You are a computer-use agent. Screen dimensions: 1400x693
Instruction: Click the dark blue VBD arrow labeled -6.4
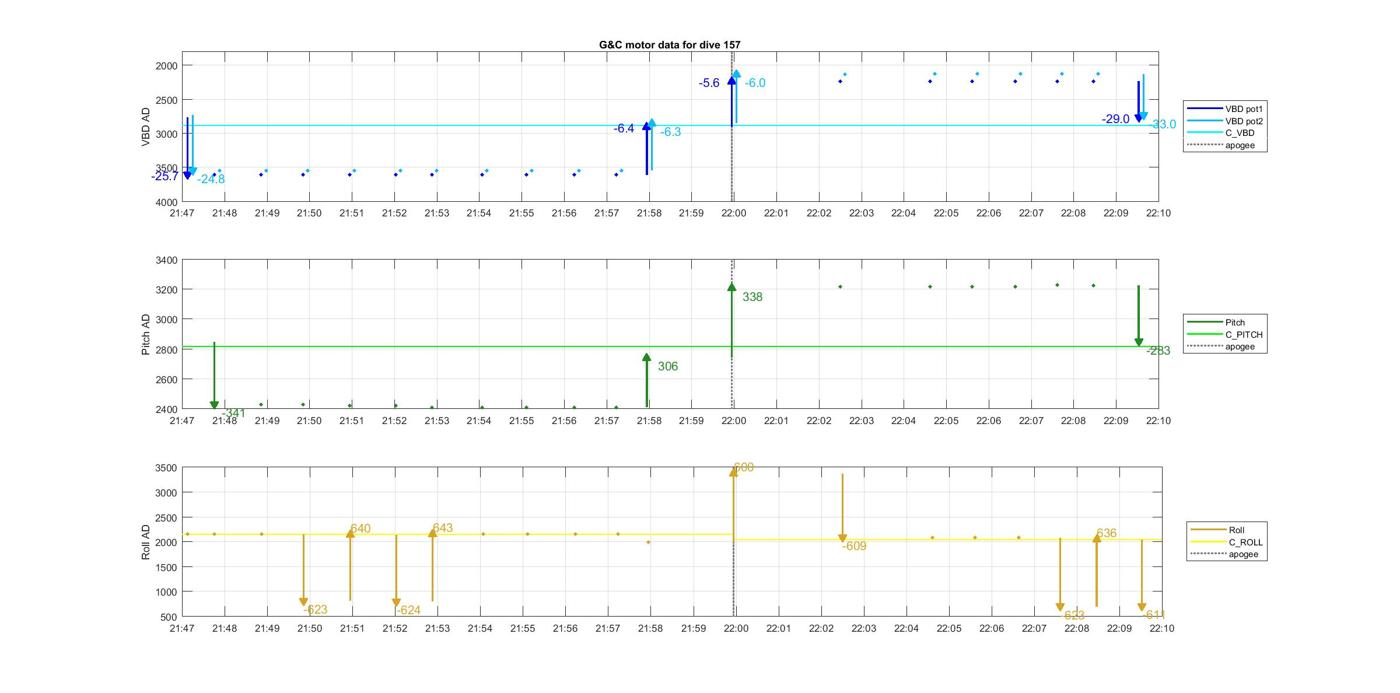(647, 148)
